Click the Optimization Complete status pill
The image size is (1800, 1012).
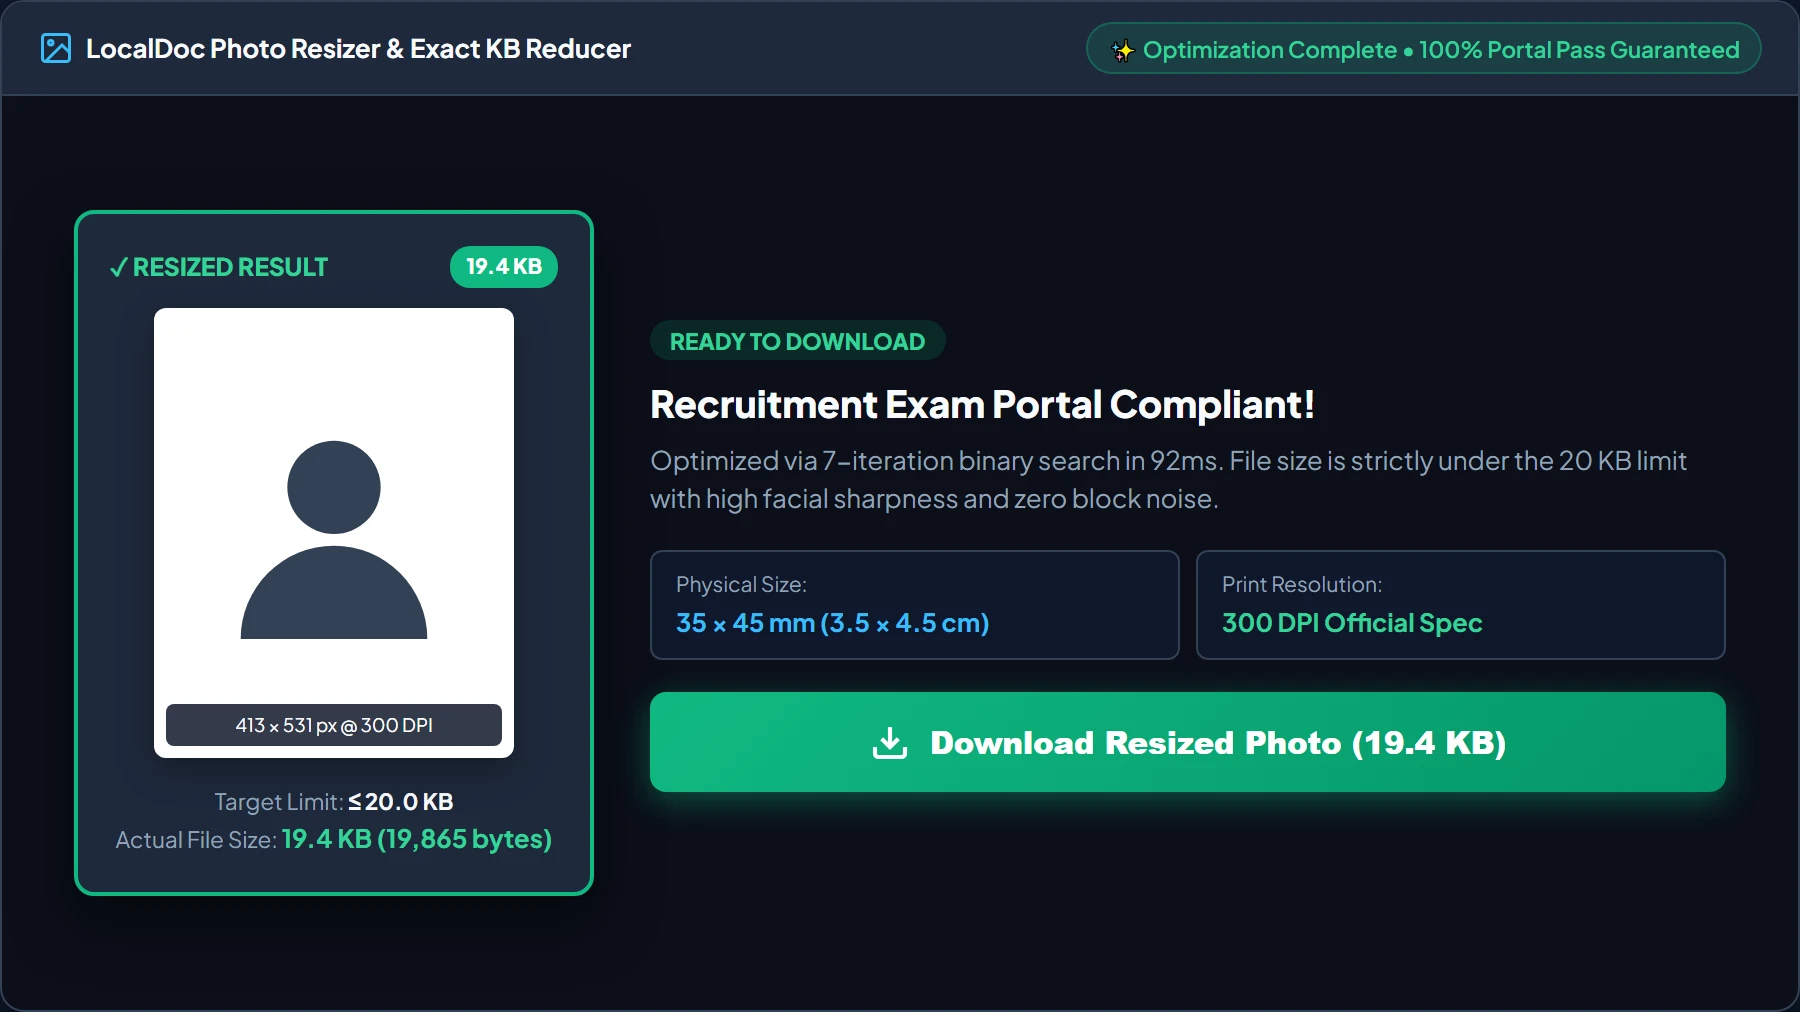1423,49
